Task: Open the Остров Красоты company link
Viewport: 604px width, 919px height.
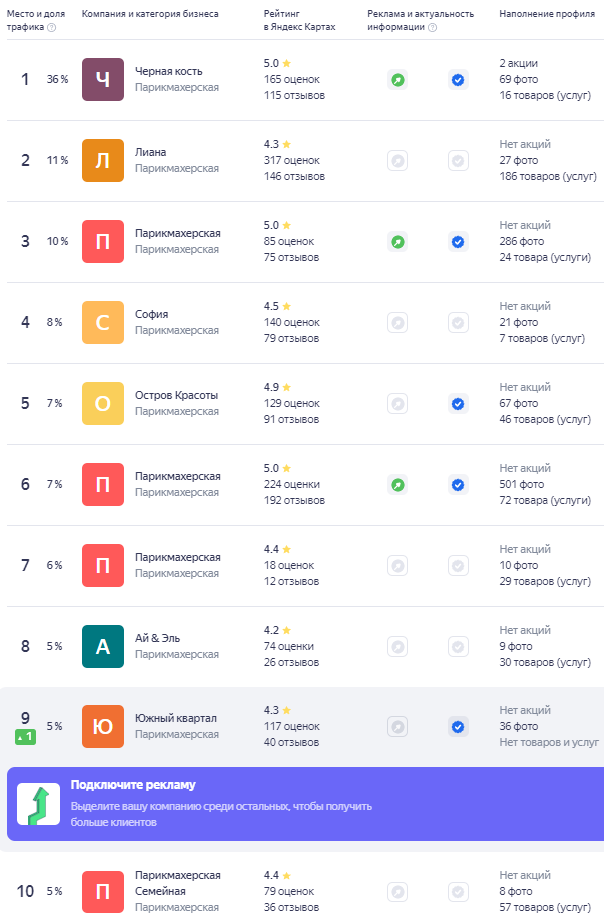Action: point(176,395)
